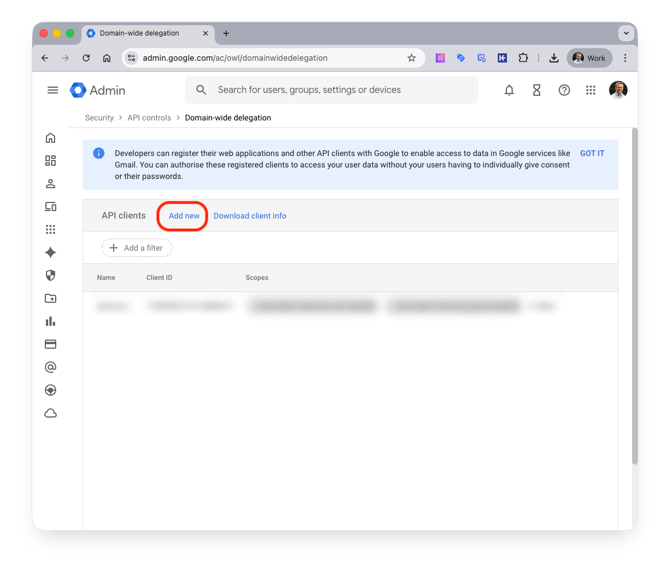Navigate to the API controls breadcrumb
The height and width of the screenshot is (573, 670).
(149, 118)
